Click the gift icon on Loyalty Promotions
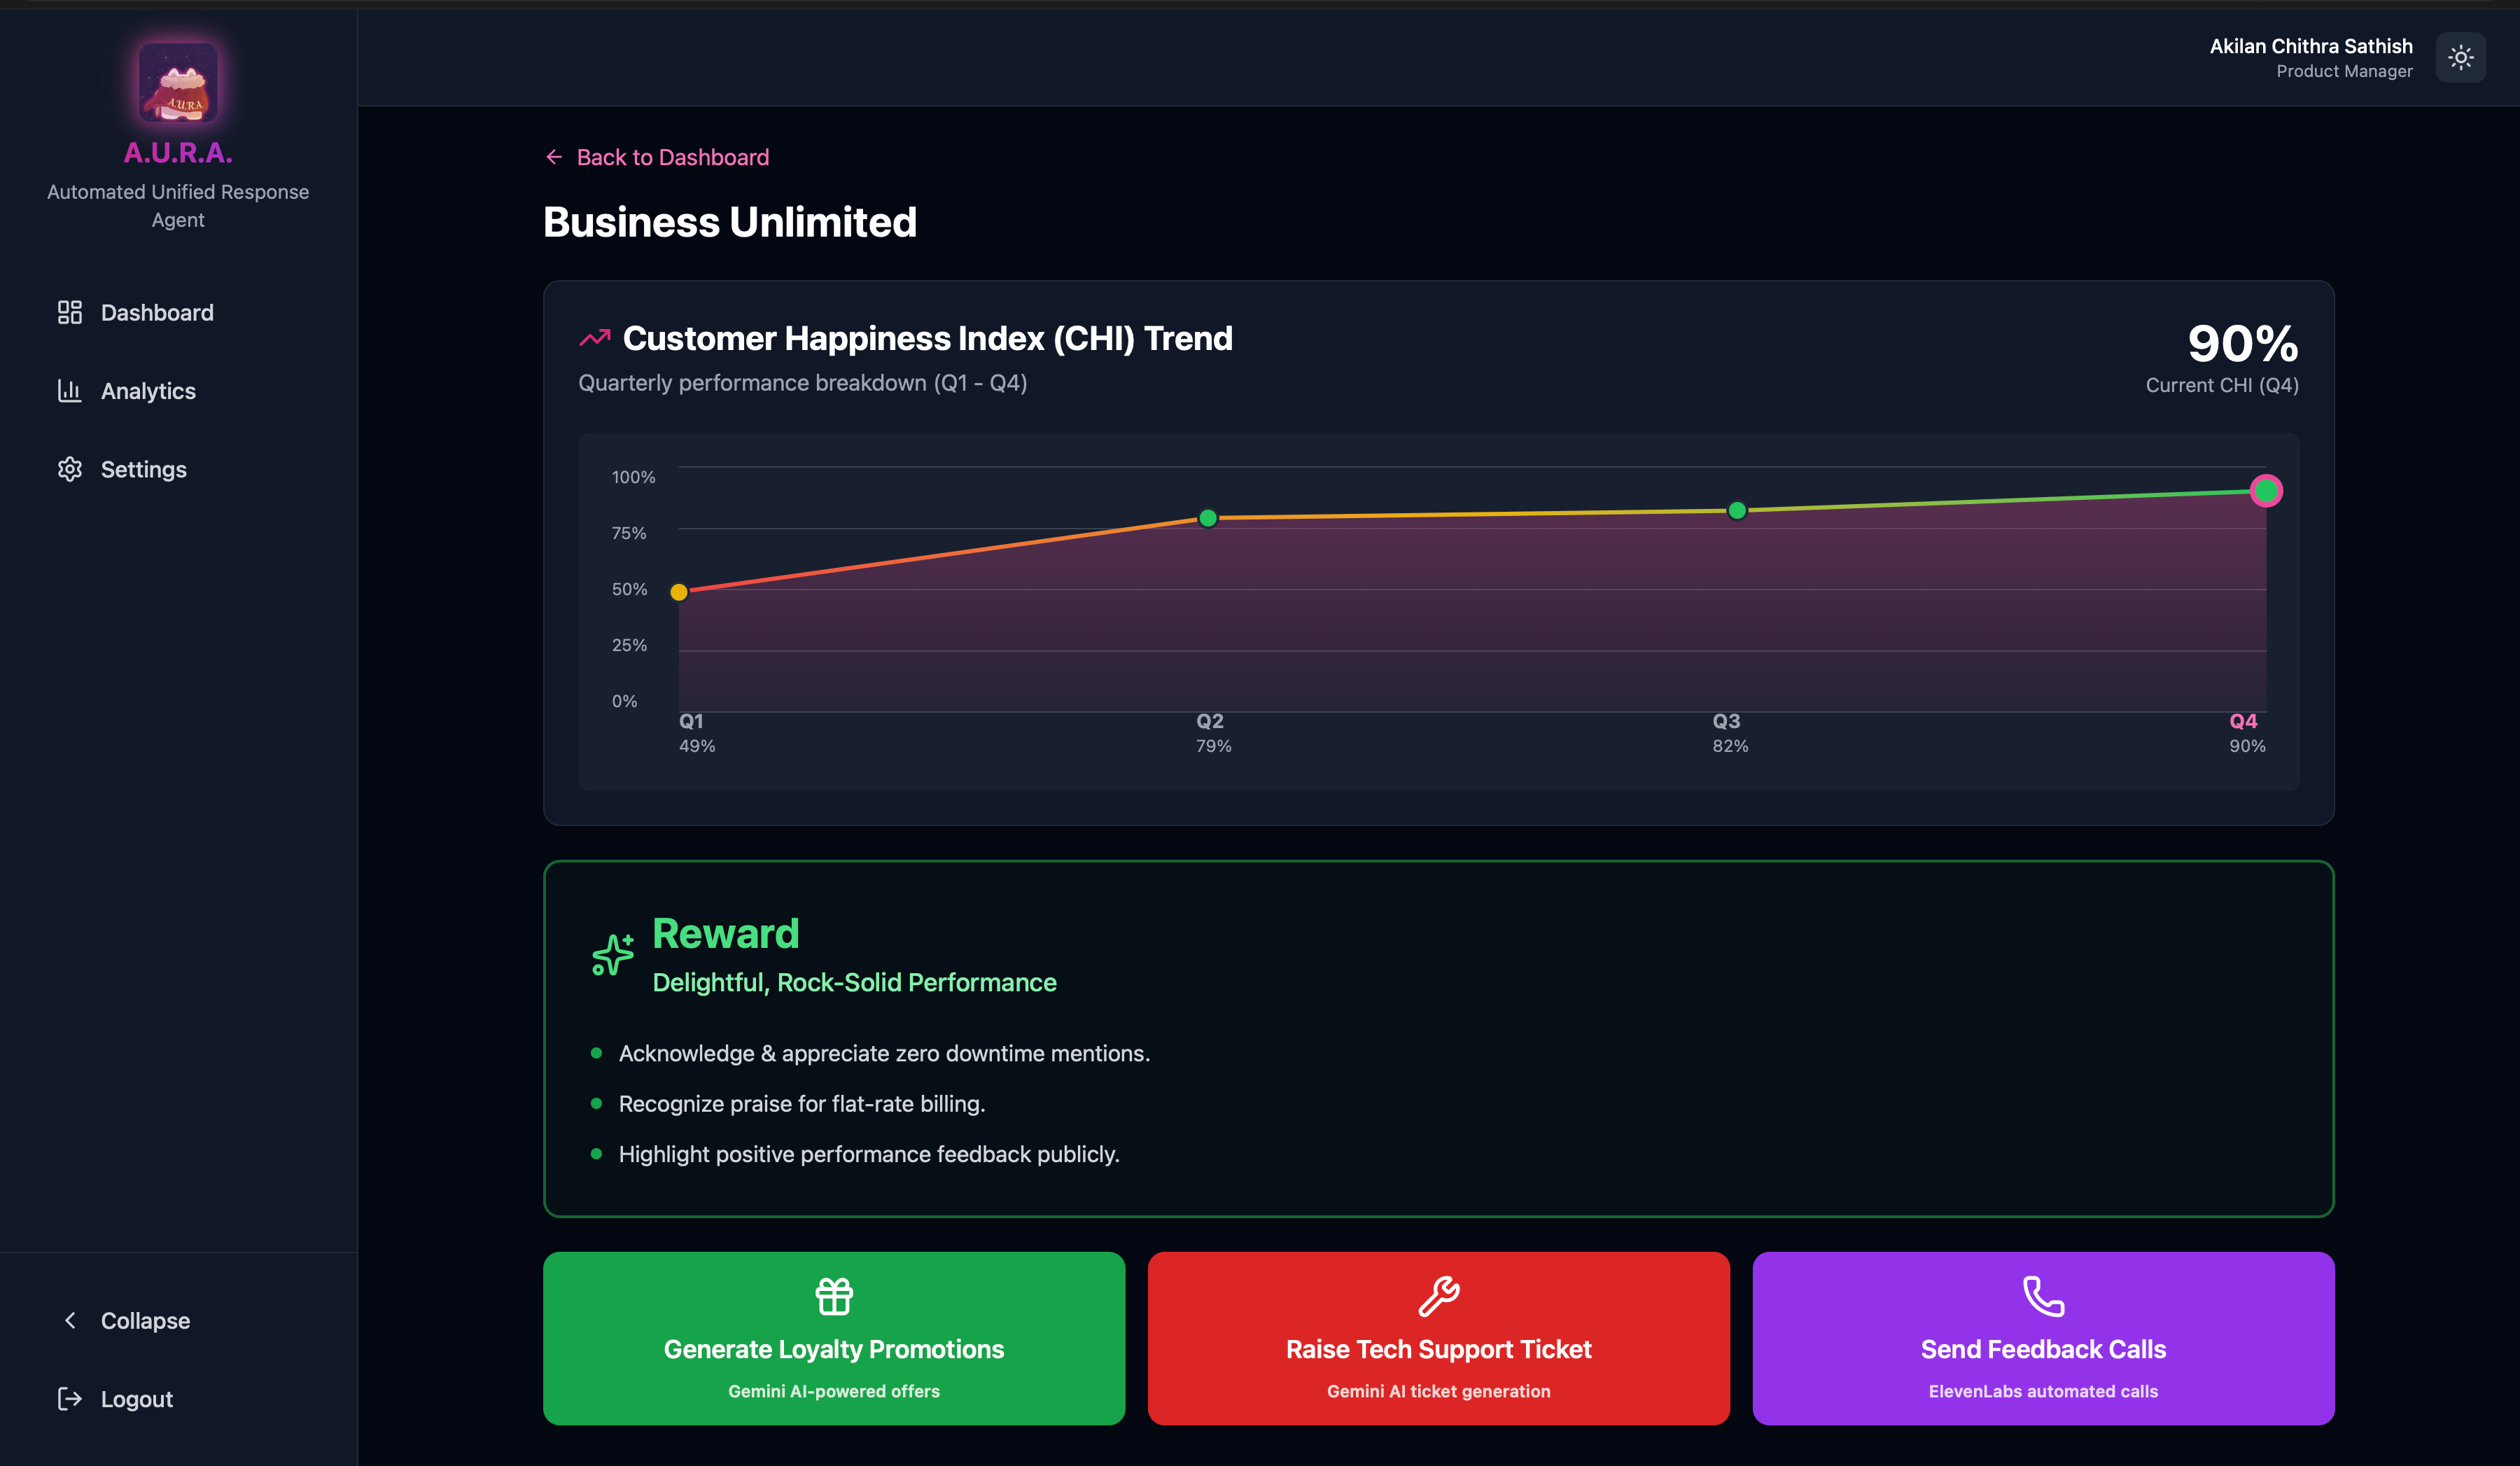This screenshot has height=1466, width=2520. [833, 1296]
